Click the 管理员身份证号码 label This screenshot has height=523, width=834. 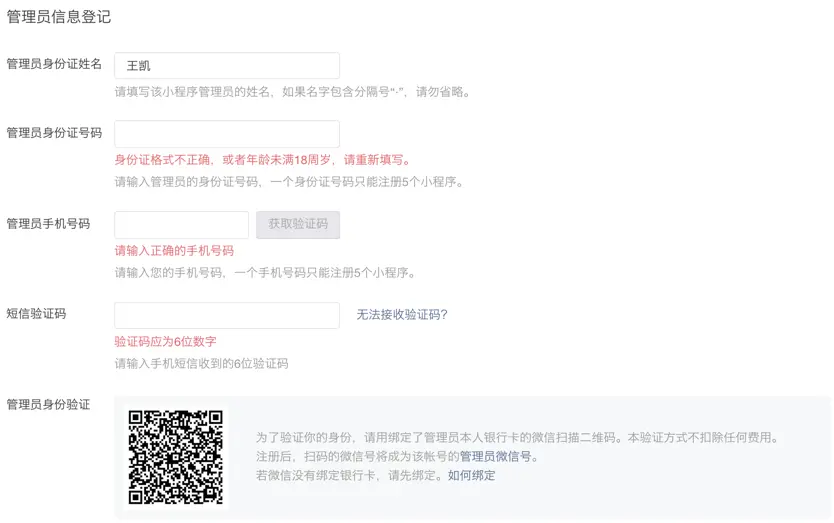[54, 132]
